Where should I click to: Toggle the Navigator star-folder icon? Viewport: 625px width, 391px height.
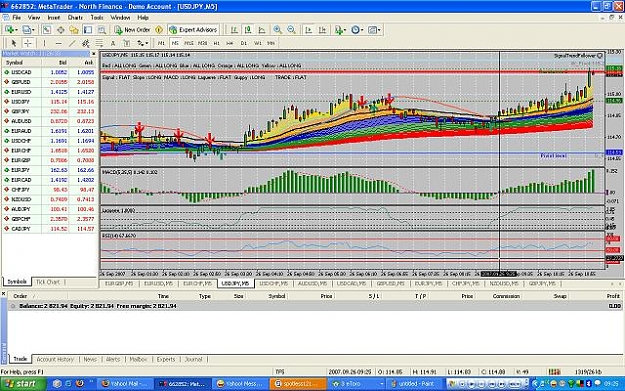coord(74,29)
